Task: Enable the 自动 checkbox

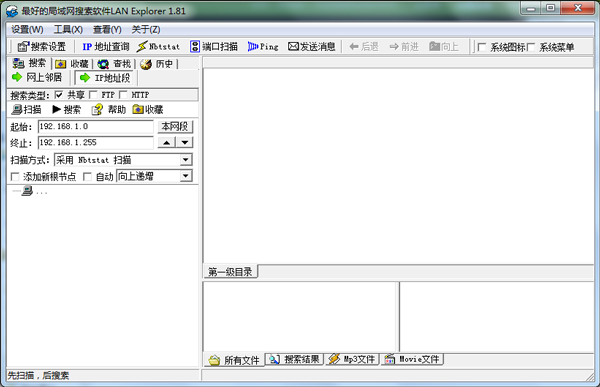Action: [87, 176]
